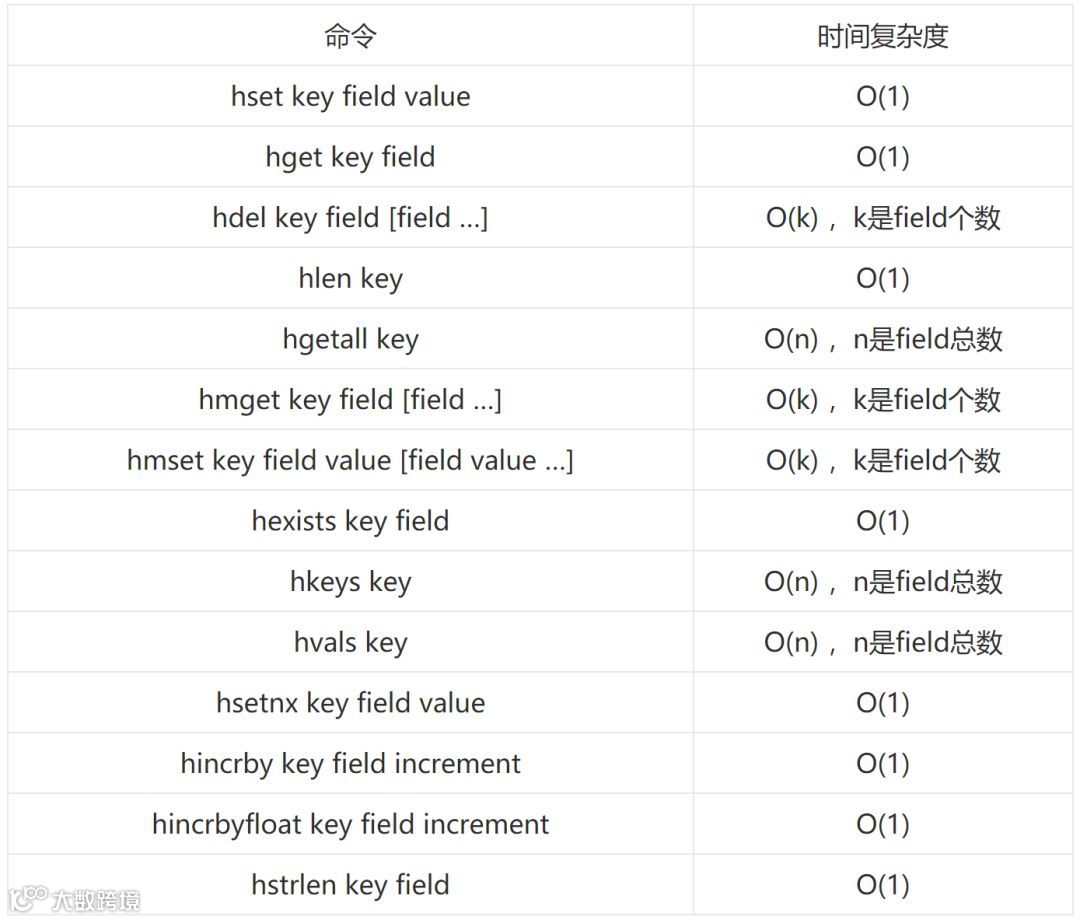1080x920 pixels.
Task: Select 'hincrby key field increment' cell
Action: pos(351,763)
